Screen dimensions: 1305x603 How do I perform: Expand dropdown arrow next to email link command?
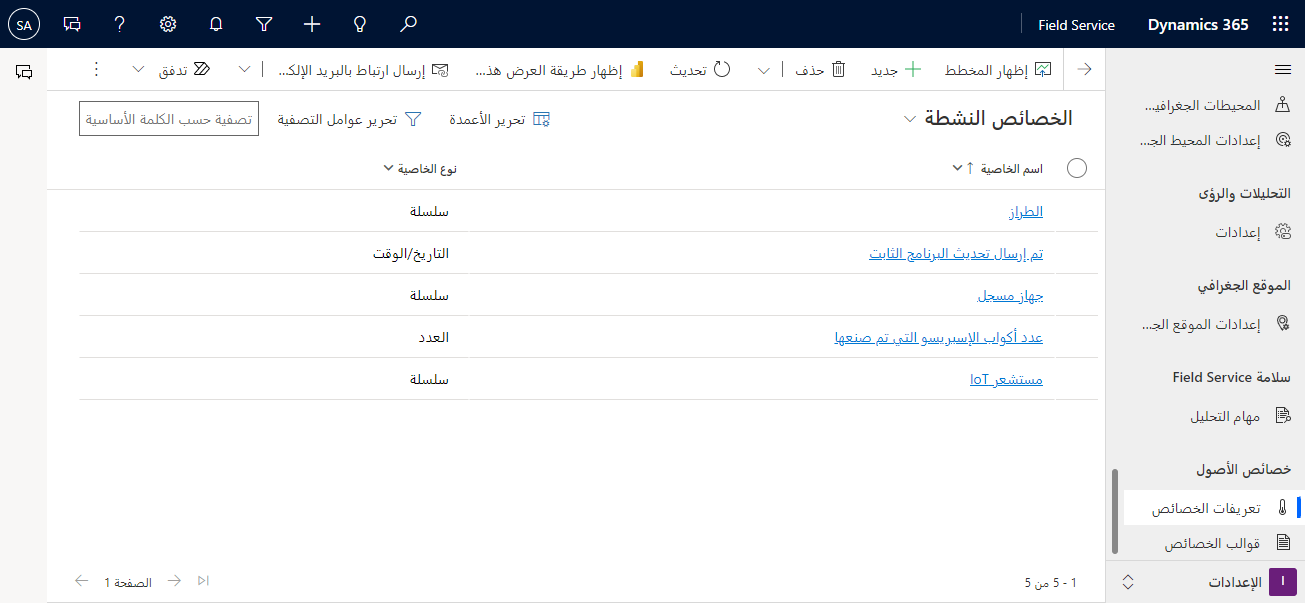(245, 70)
